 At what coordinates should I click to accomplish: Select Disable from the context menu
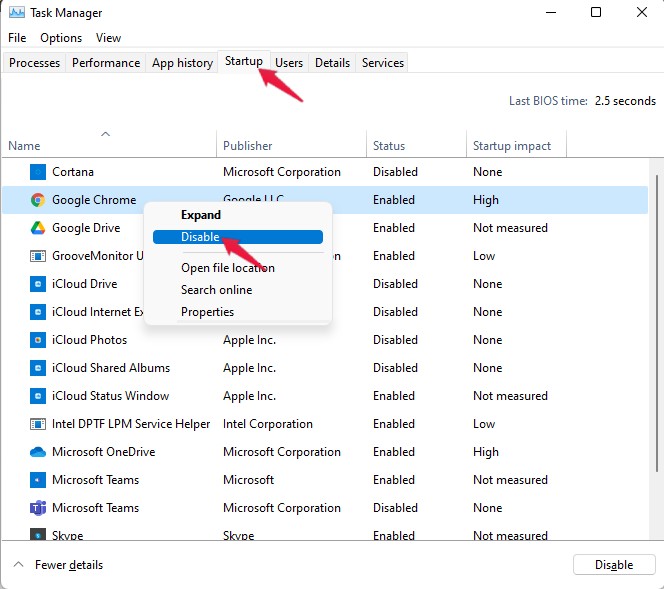(x=200, y=237)
